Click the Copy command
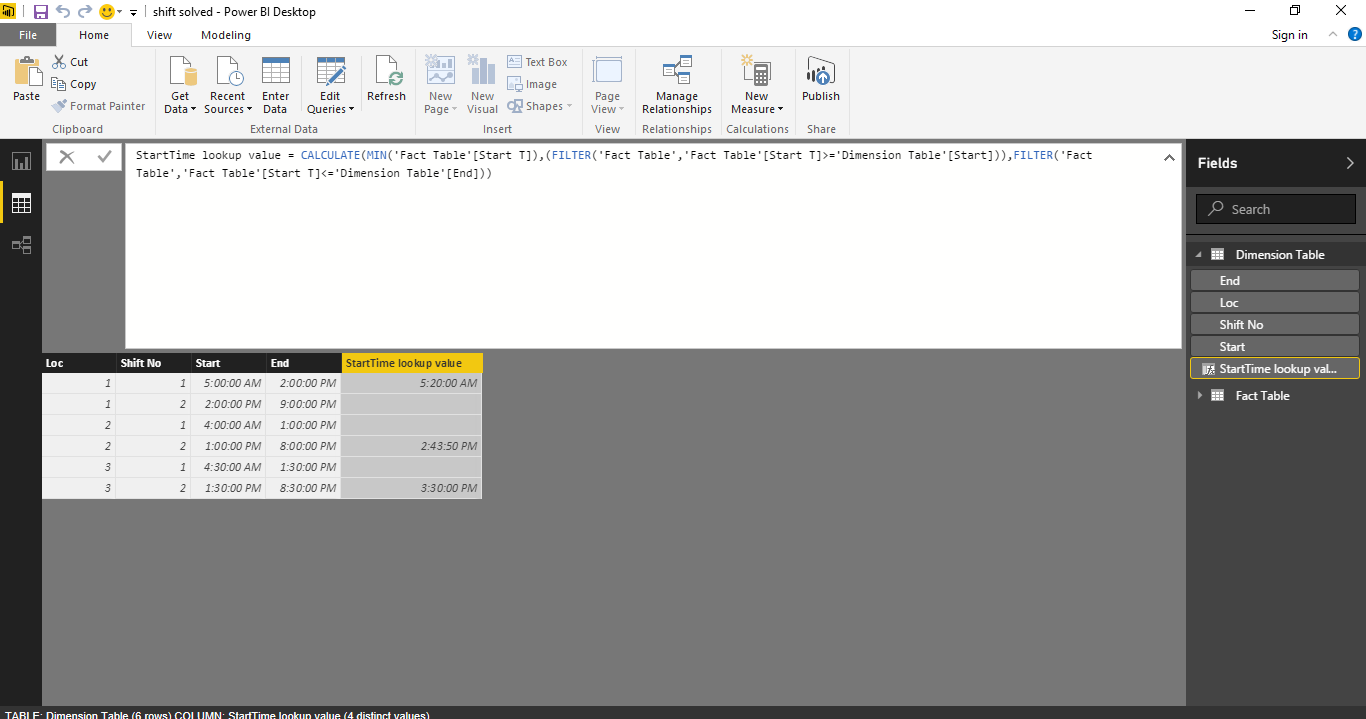The height and width of the screenshot is (719, 1366). pyautogui.click(x=74, y=84)
